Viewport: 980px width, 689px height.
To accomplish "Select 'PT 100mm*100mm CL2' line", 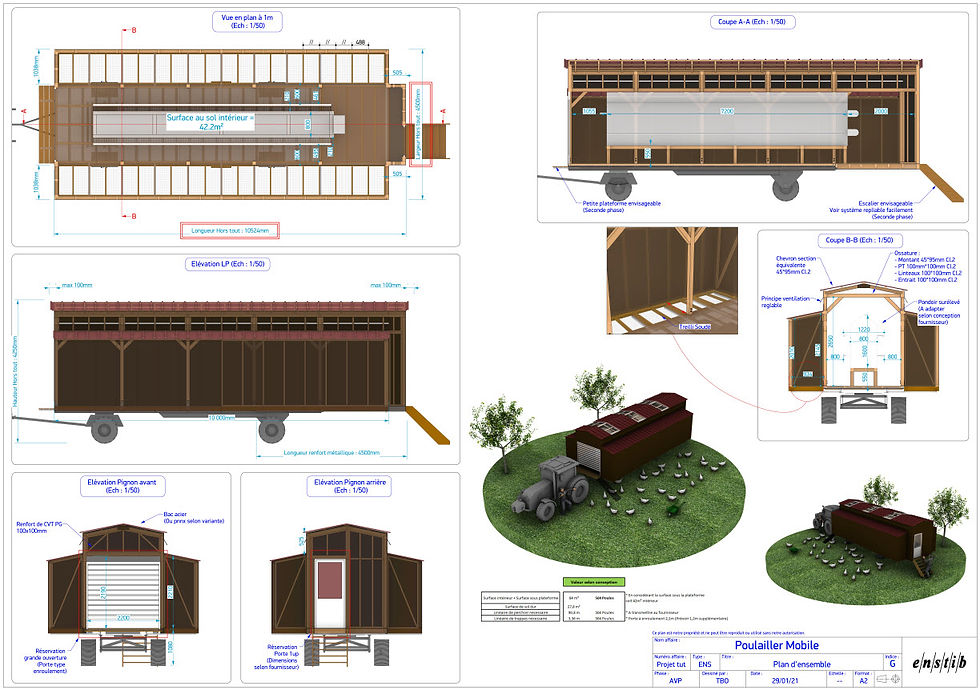I will tap(927, 266).
